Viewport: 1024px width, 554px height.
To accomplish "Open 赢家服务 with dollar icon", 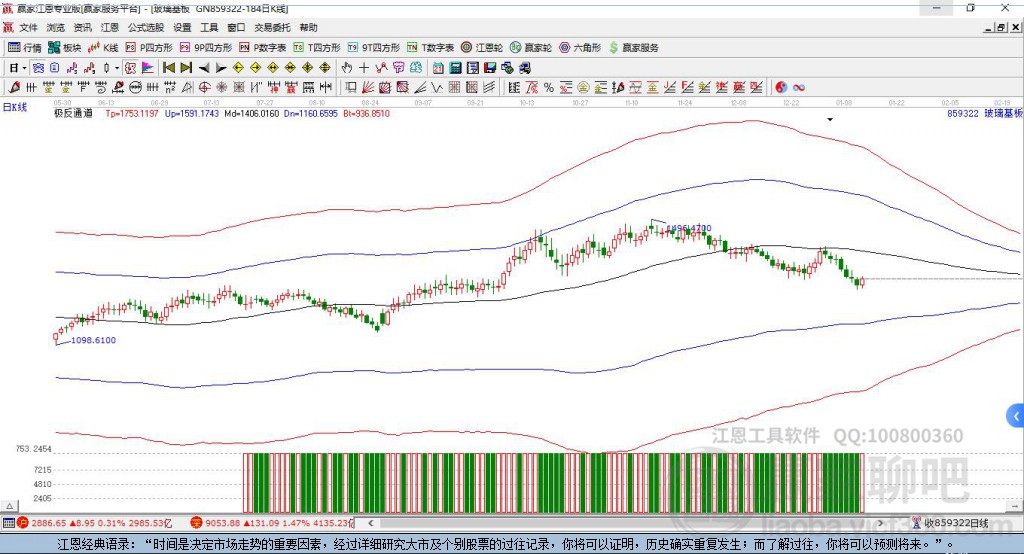I will [634, 48].
